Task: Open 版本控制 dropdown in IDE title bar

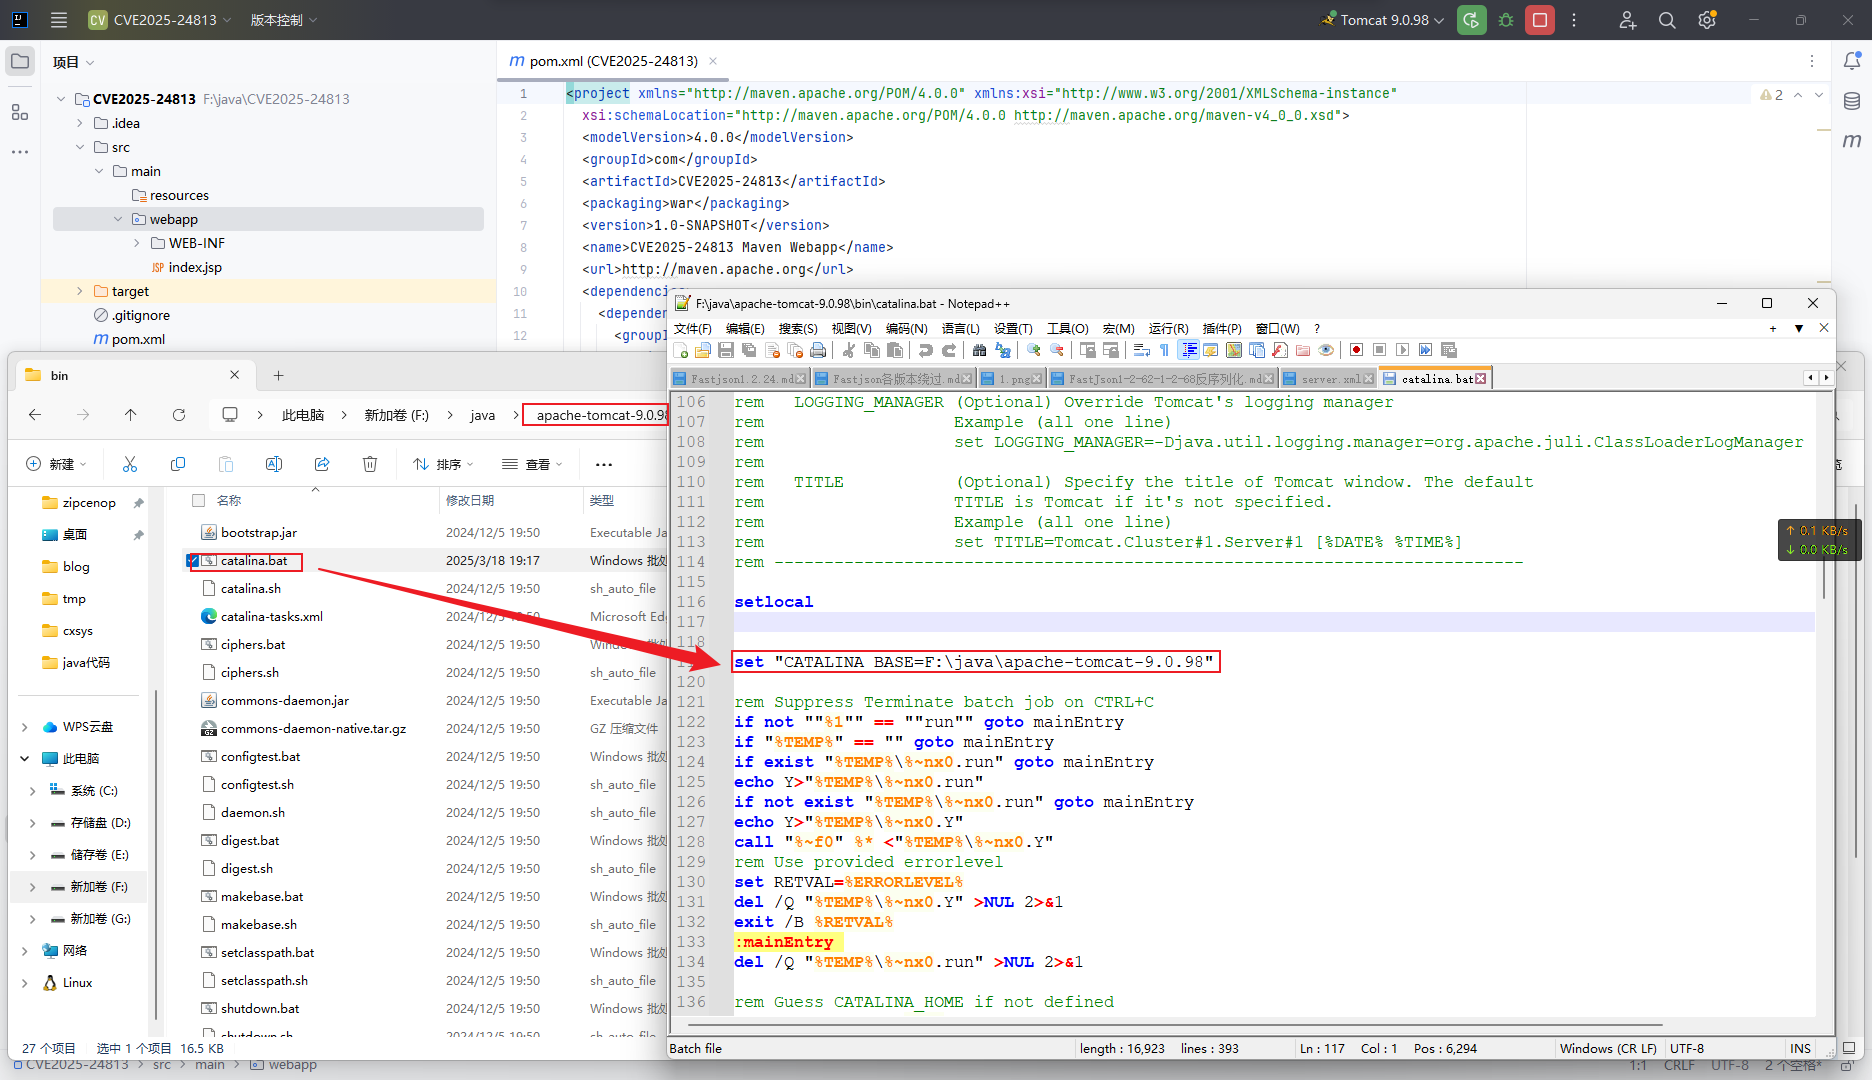Action: [x=284, y=20]
